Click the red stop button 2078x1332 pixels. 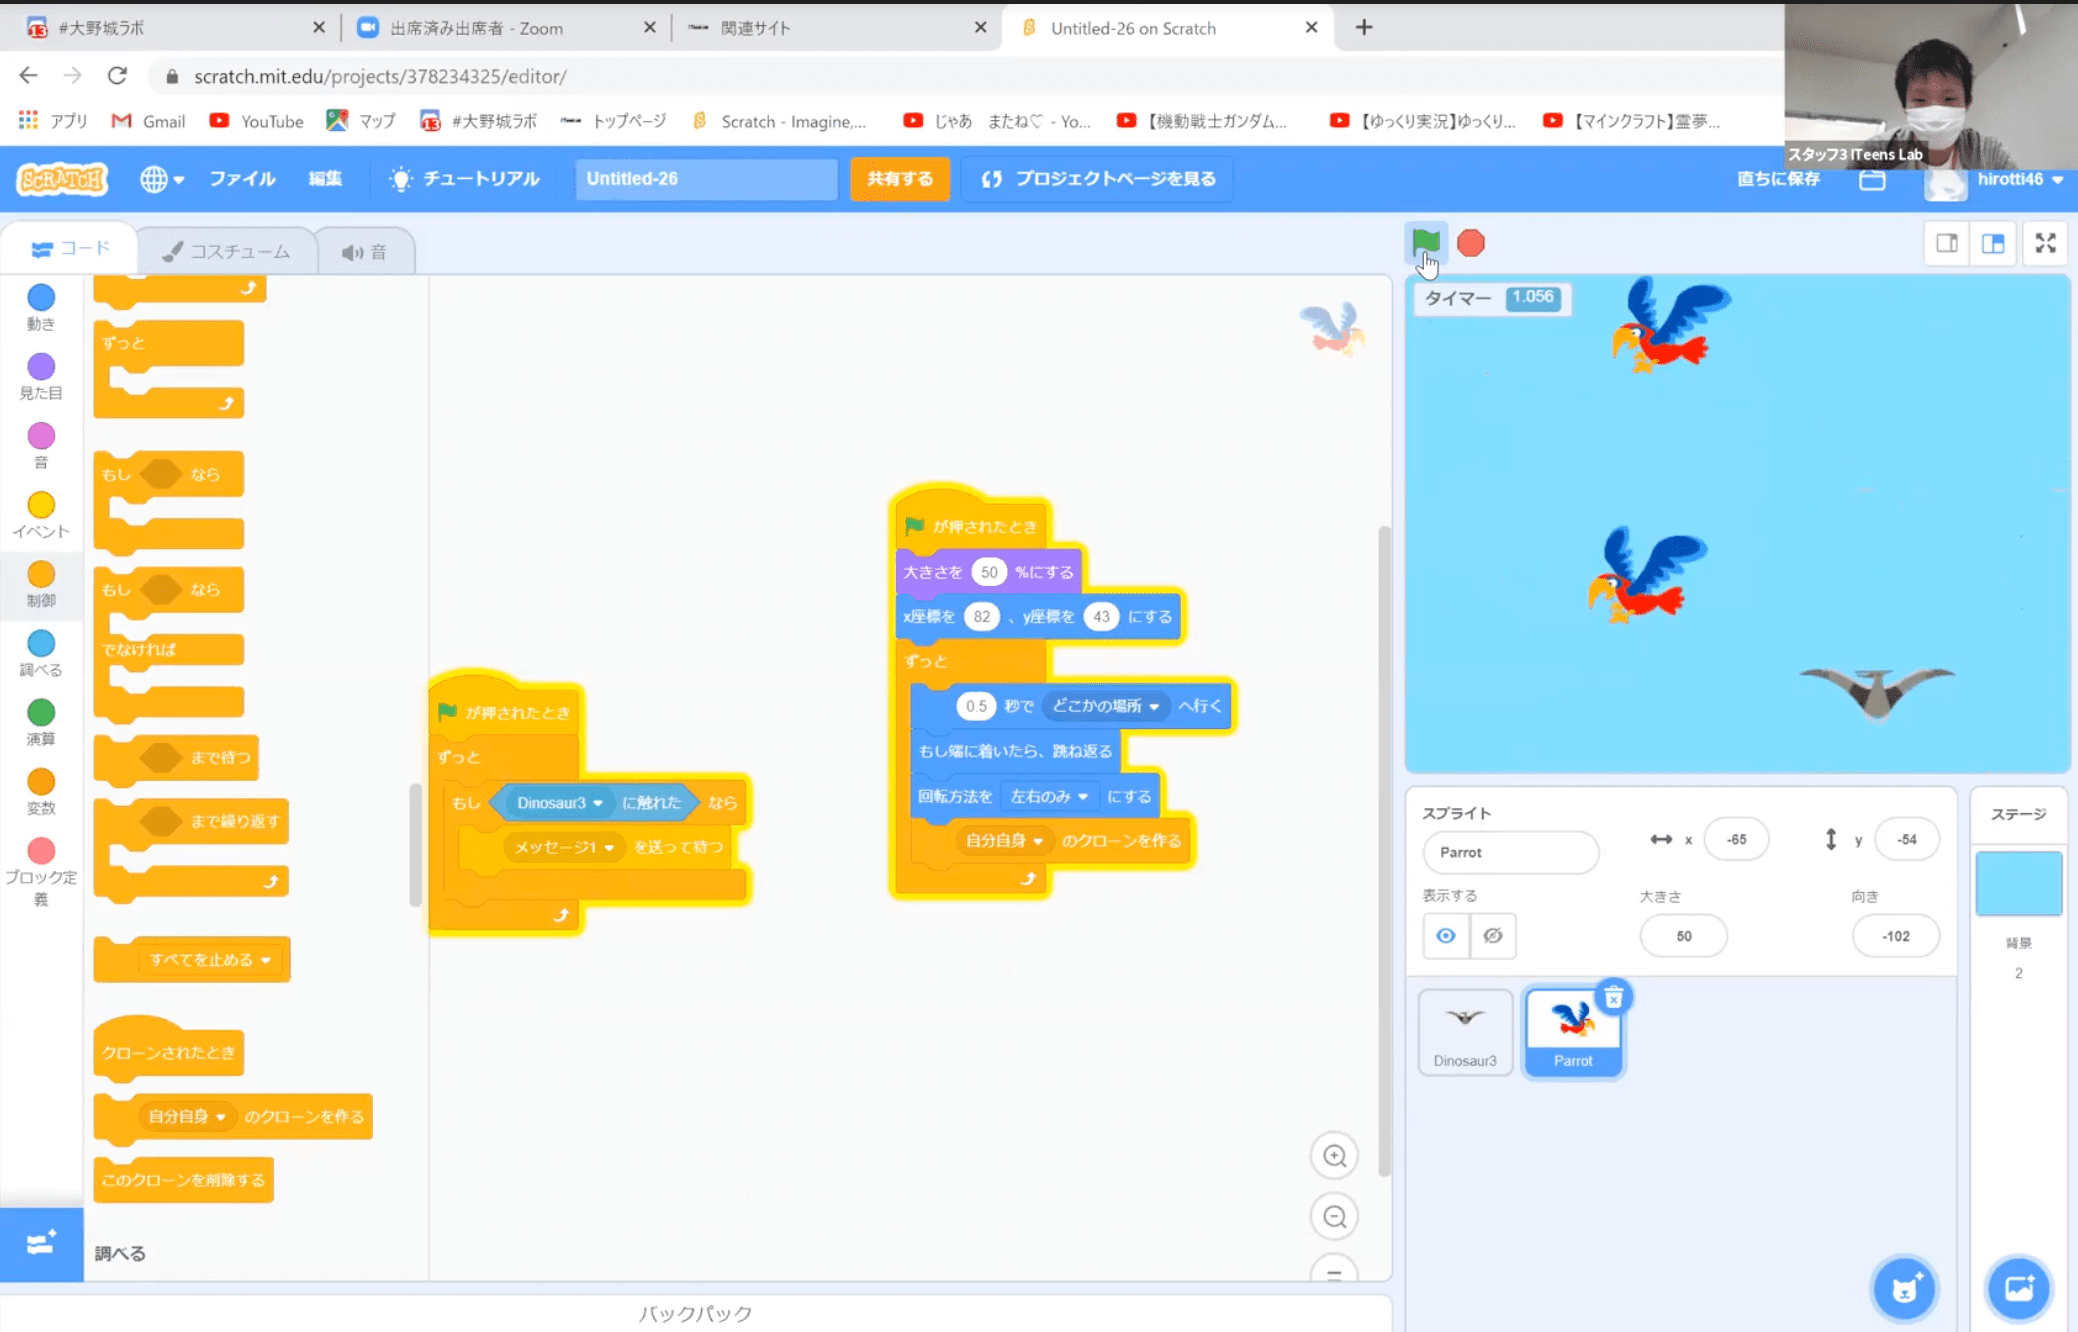click(1470, 243)
